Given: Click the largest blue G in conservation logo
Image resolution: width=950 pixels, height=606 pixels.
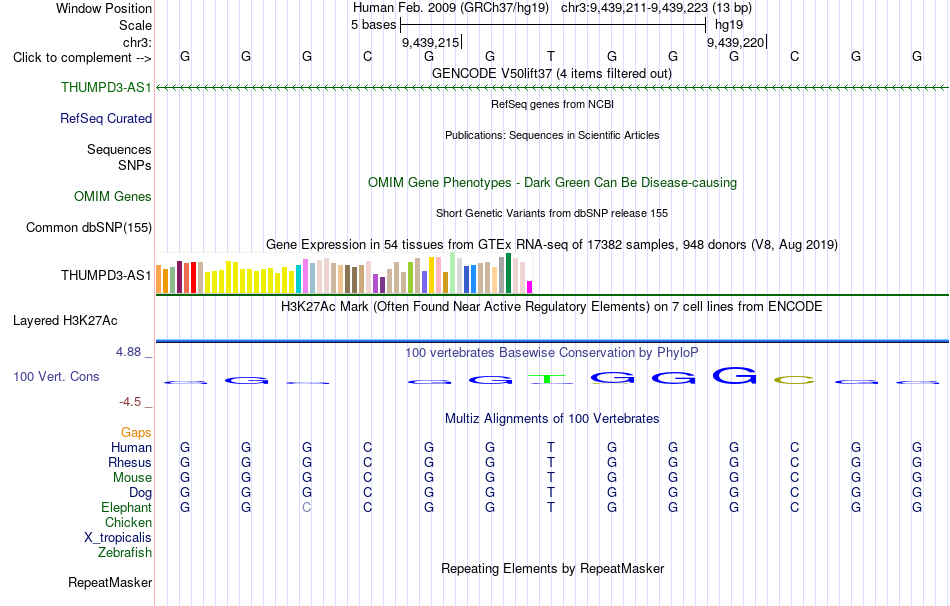Looking at the screenshot, I should point(734,376).
